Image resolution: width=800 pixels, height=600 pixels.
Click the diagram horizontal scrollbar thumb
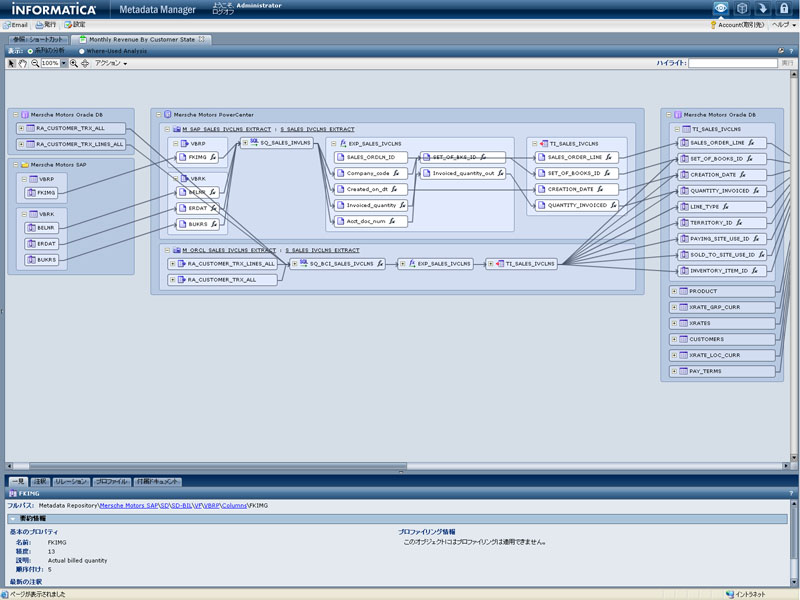click(x=218, y=466)
